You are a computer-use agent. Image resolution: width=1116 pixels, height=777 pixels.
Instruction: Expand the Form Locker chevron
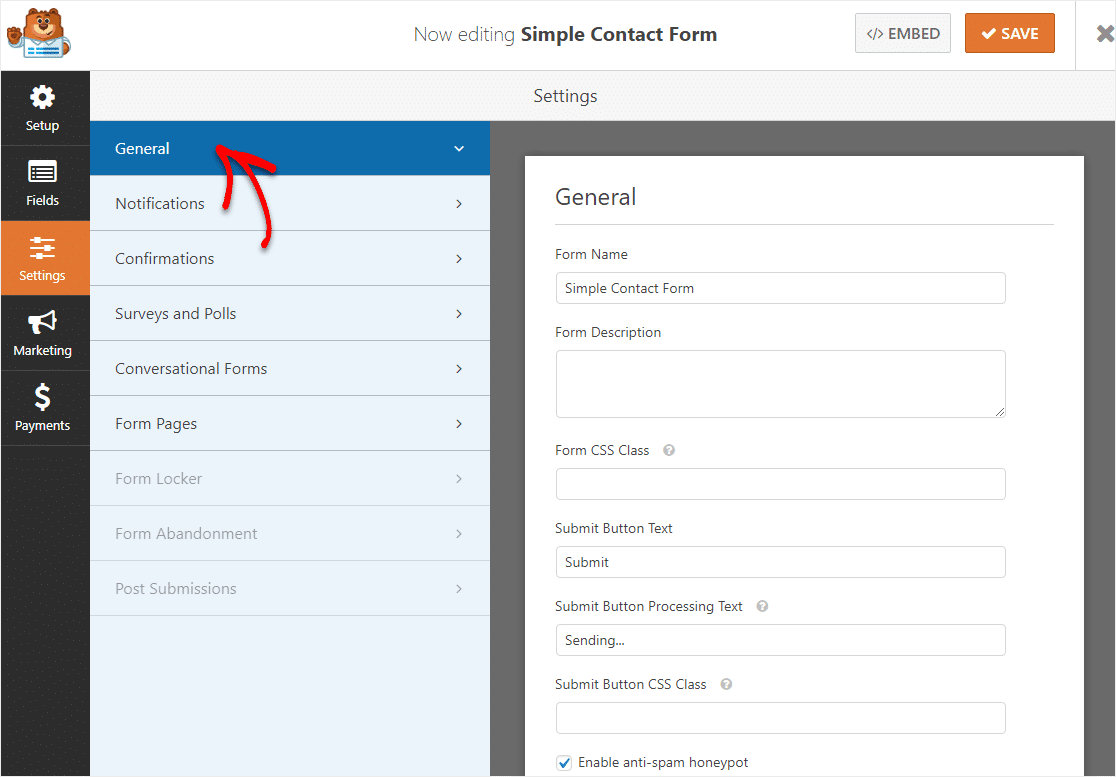point(459,479)
